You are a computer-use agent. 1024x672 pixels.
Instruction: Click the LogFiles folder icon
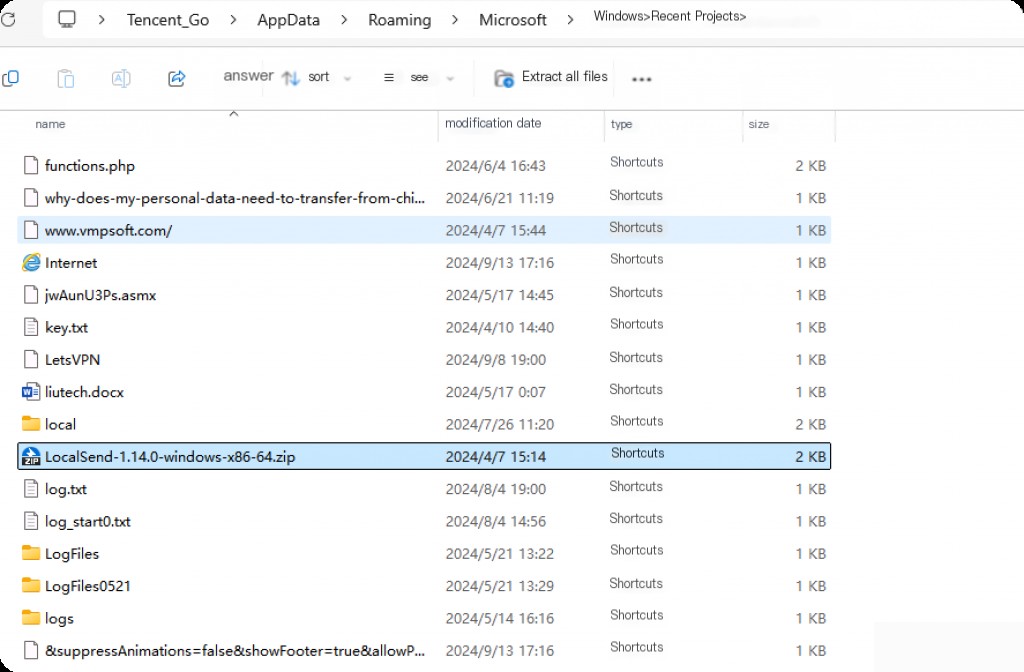pyautogui.click(x=31, y=553)
